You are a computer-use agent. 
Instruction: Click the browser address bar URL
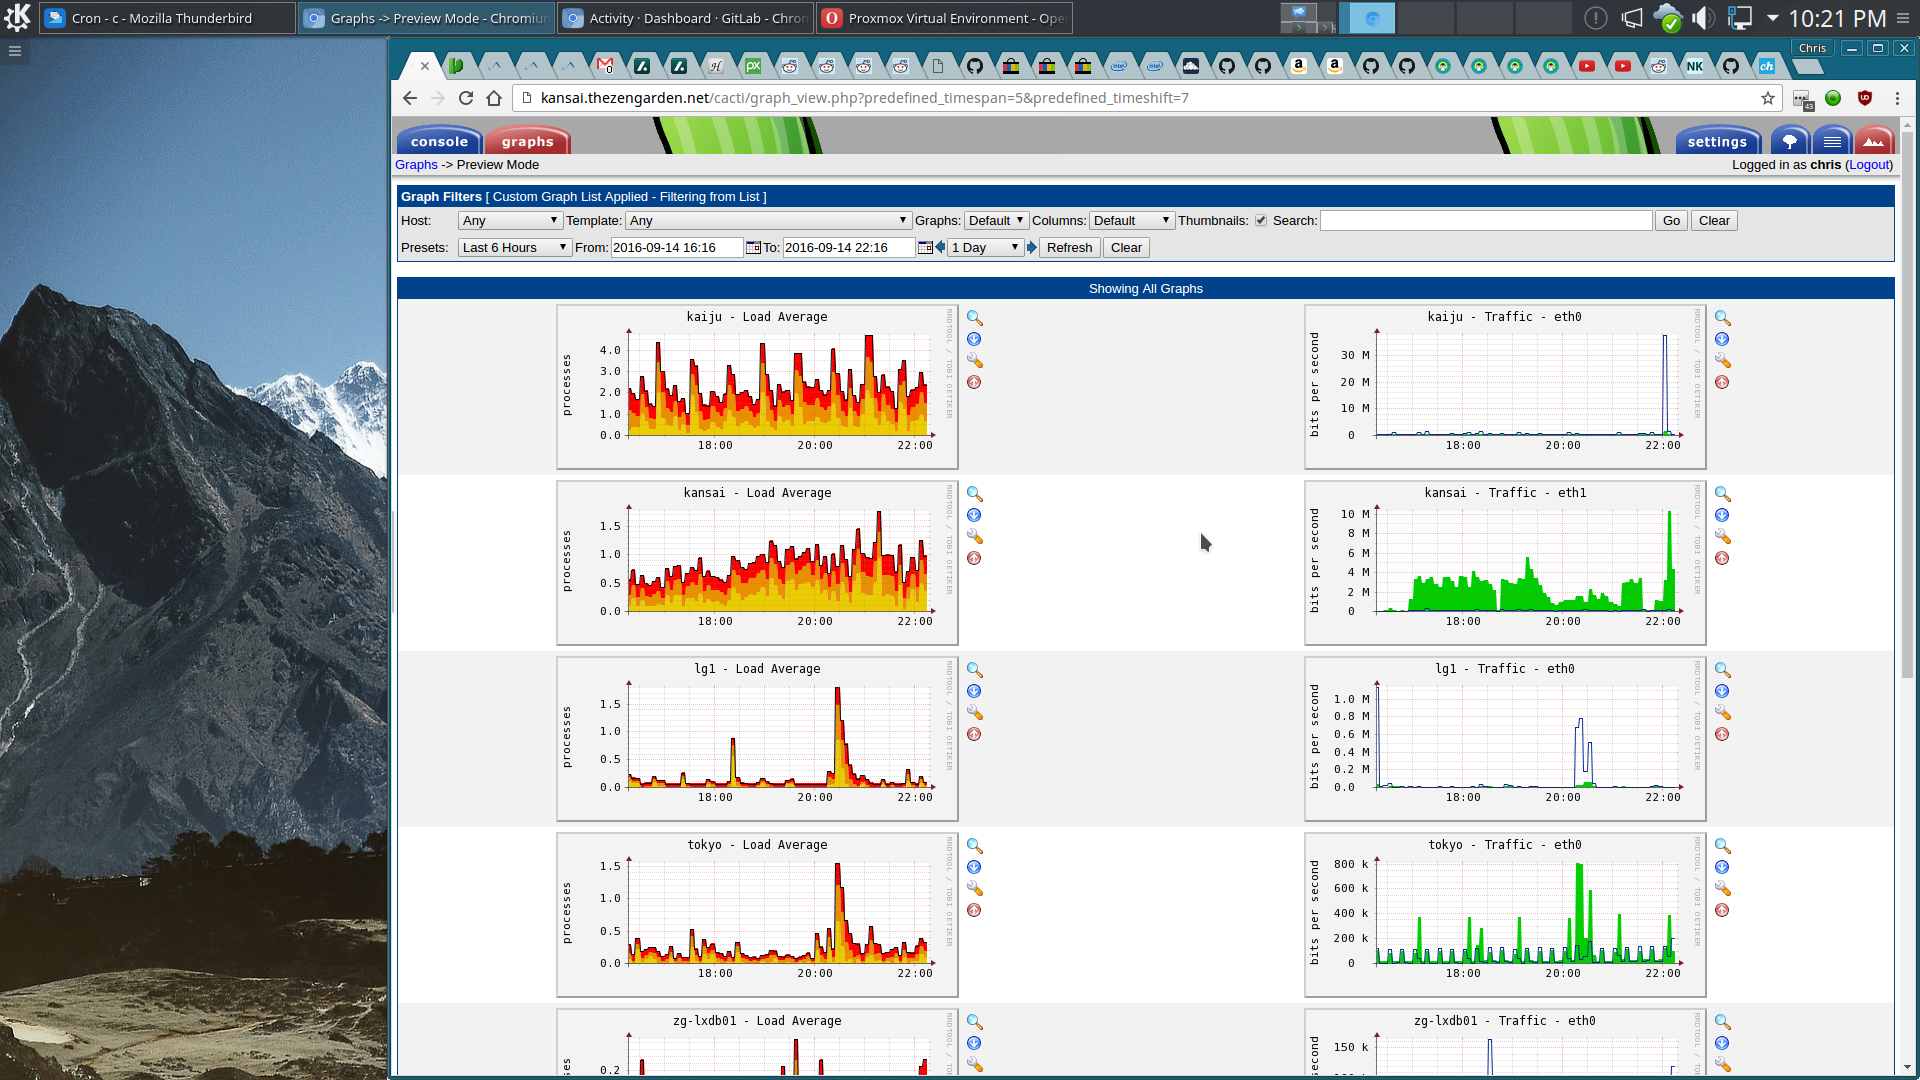(865, 98)
